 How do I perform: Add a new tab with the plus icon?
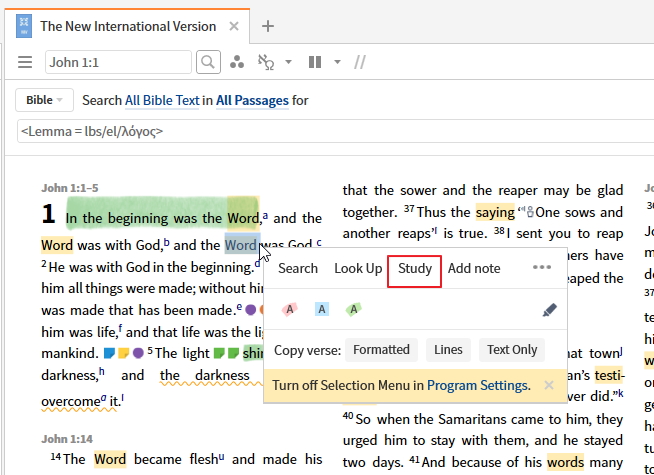pyautogui.click(x=268, y=26)
